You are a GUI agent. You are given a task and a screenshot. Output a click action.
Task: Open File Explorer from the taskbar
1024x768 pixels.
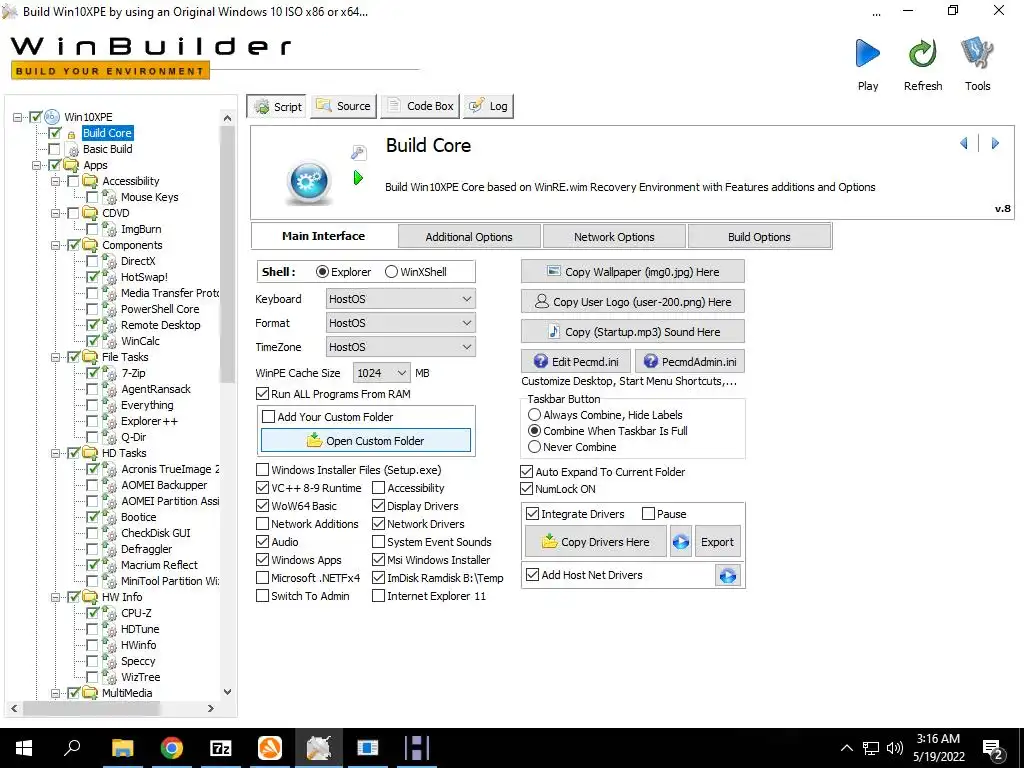[122, 748]
